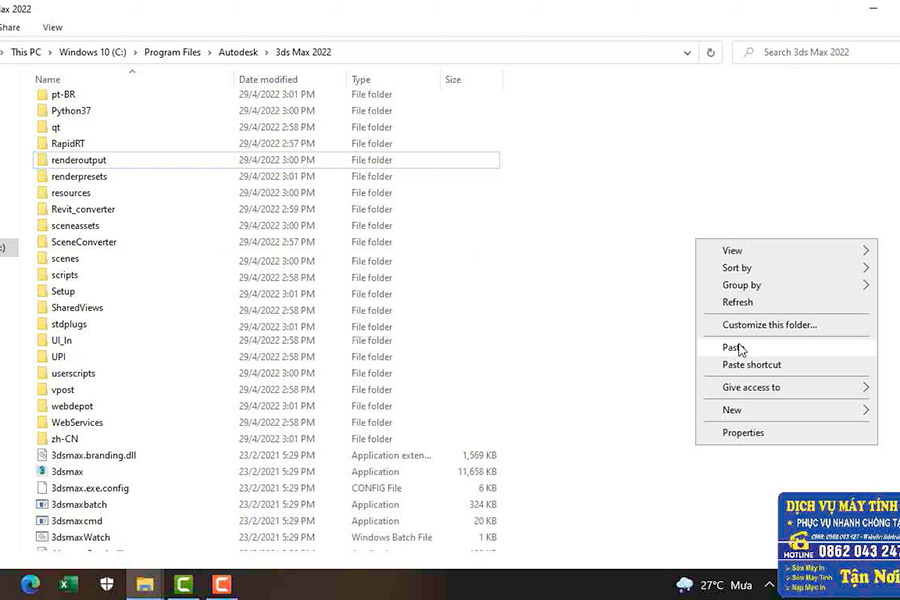This screenshot has height=600, width=900.
Task: Click the Python37 folder icon
Action: 42,111
